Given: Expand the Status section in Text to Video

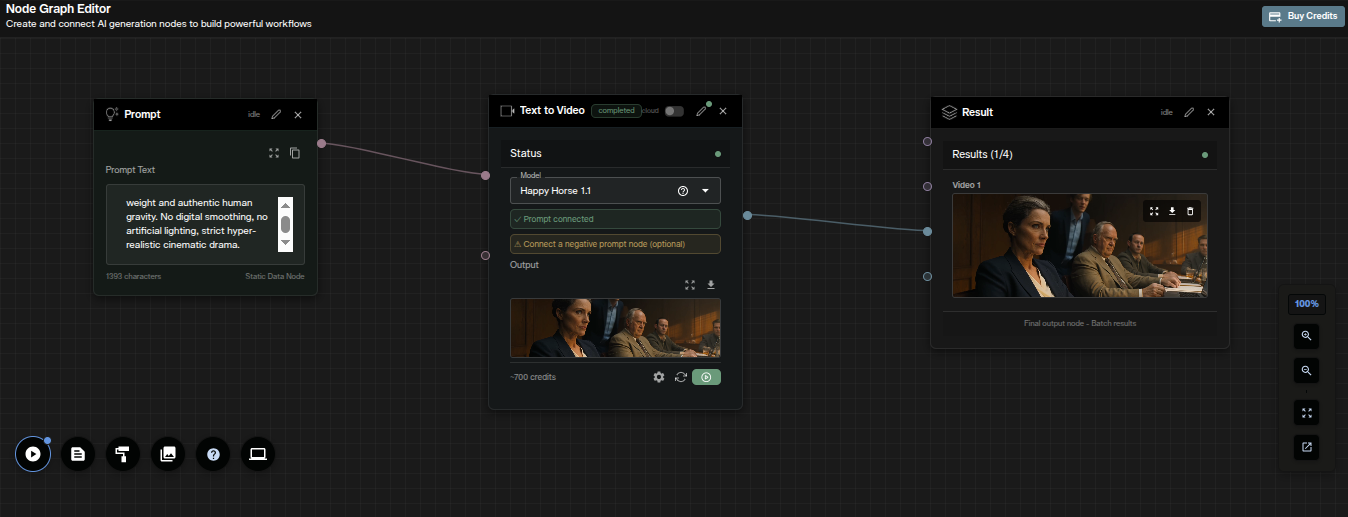Looking at the screenshot, I should pos(615,153).
